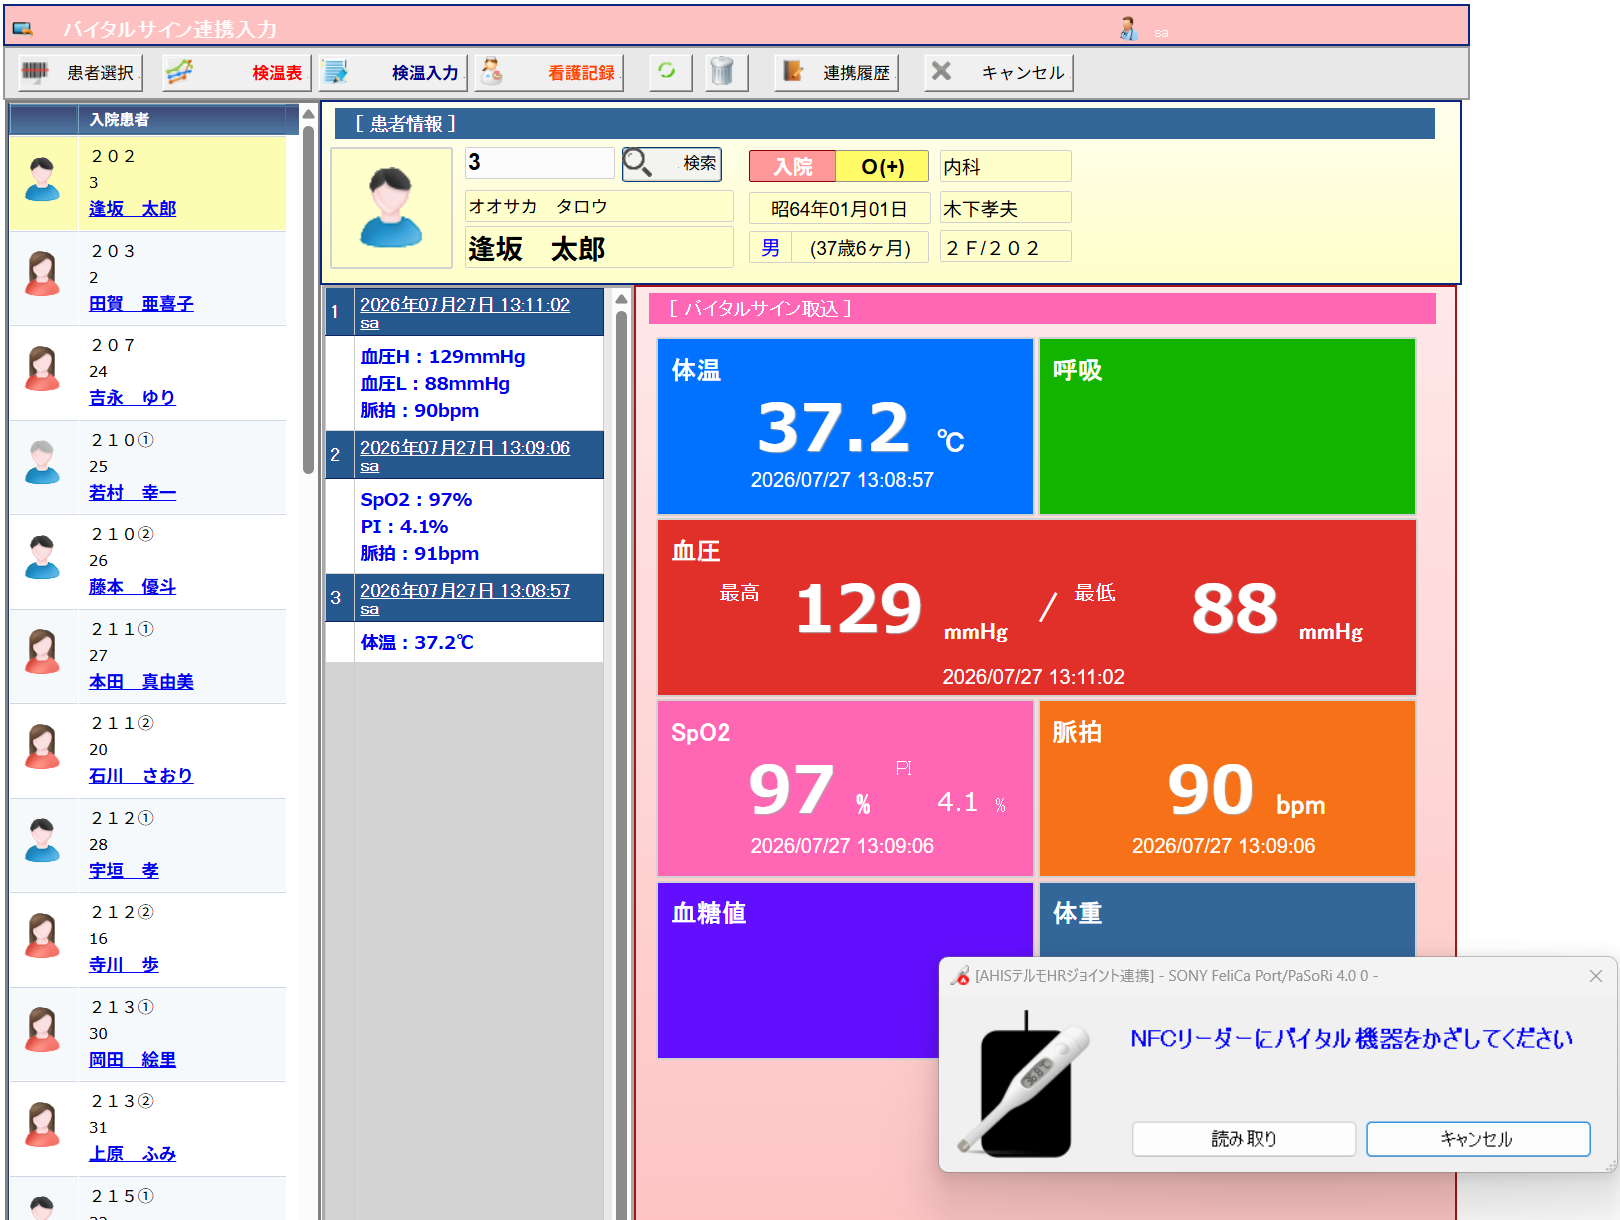Select patient 本田 真由美 link

(141, 681)
